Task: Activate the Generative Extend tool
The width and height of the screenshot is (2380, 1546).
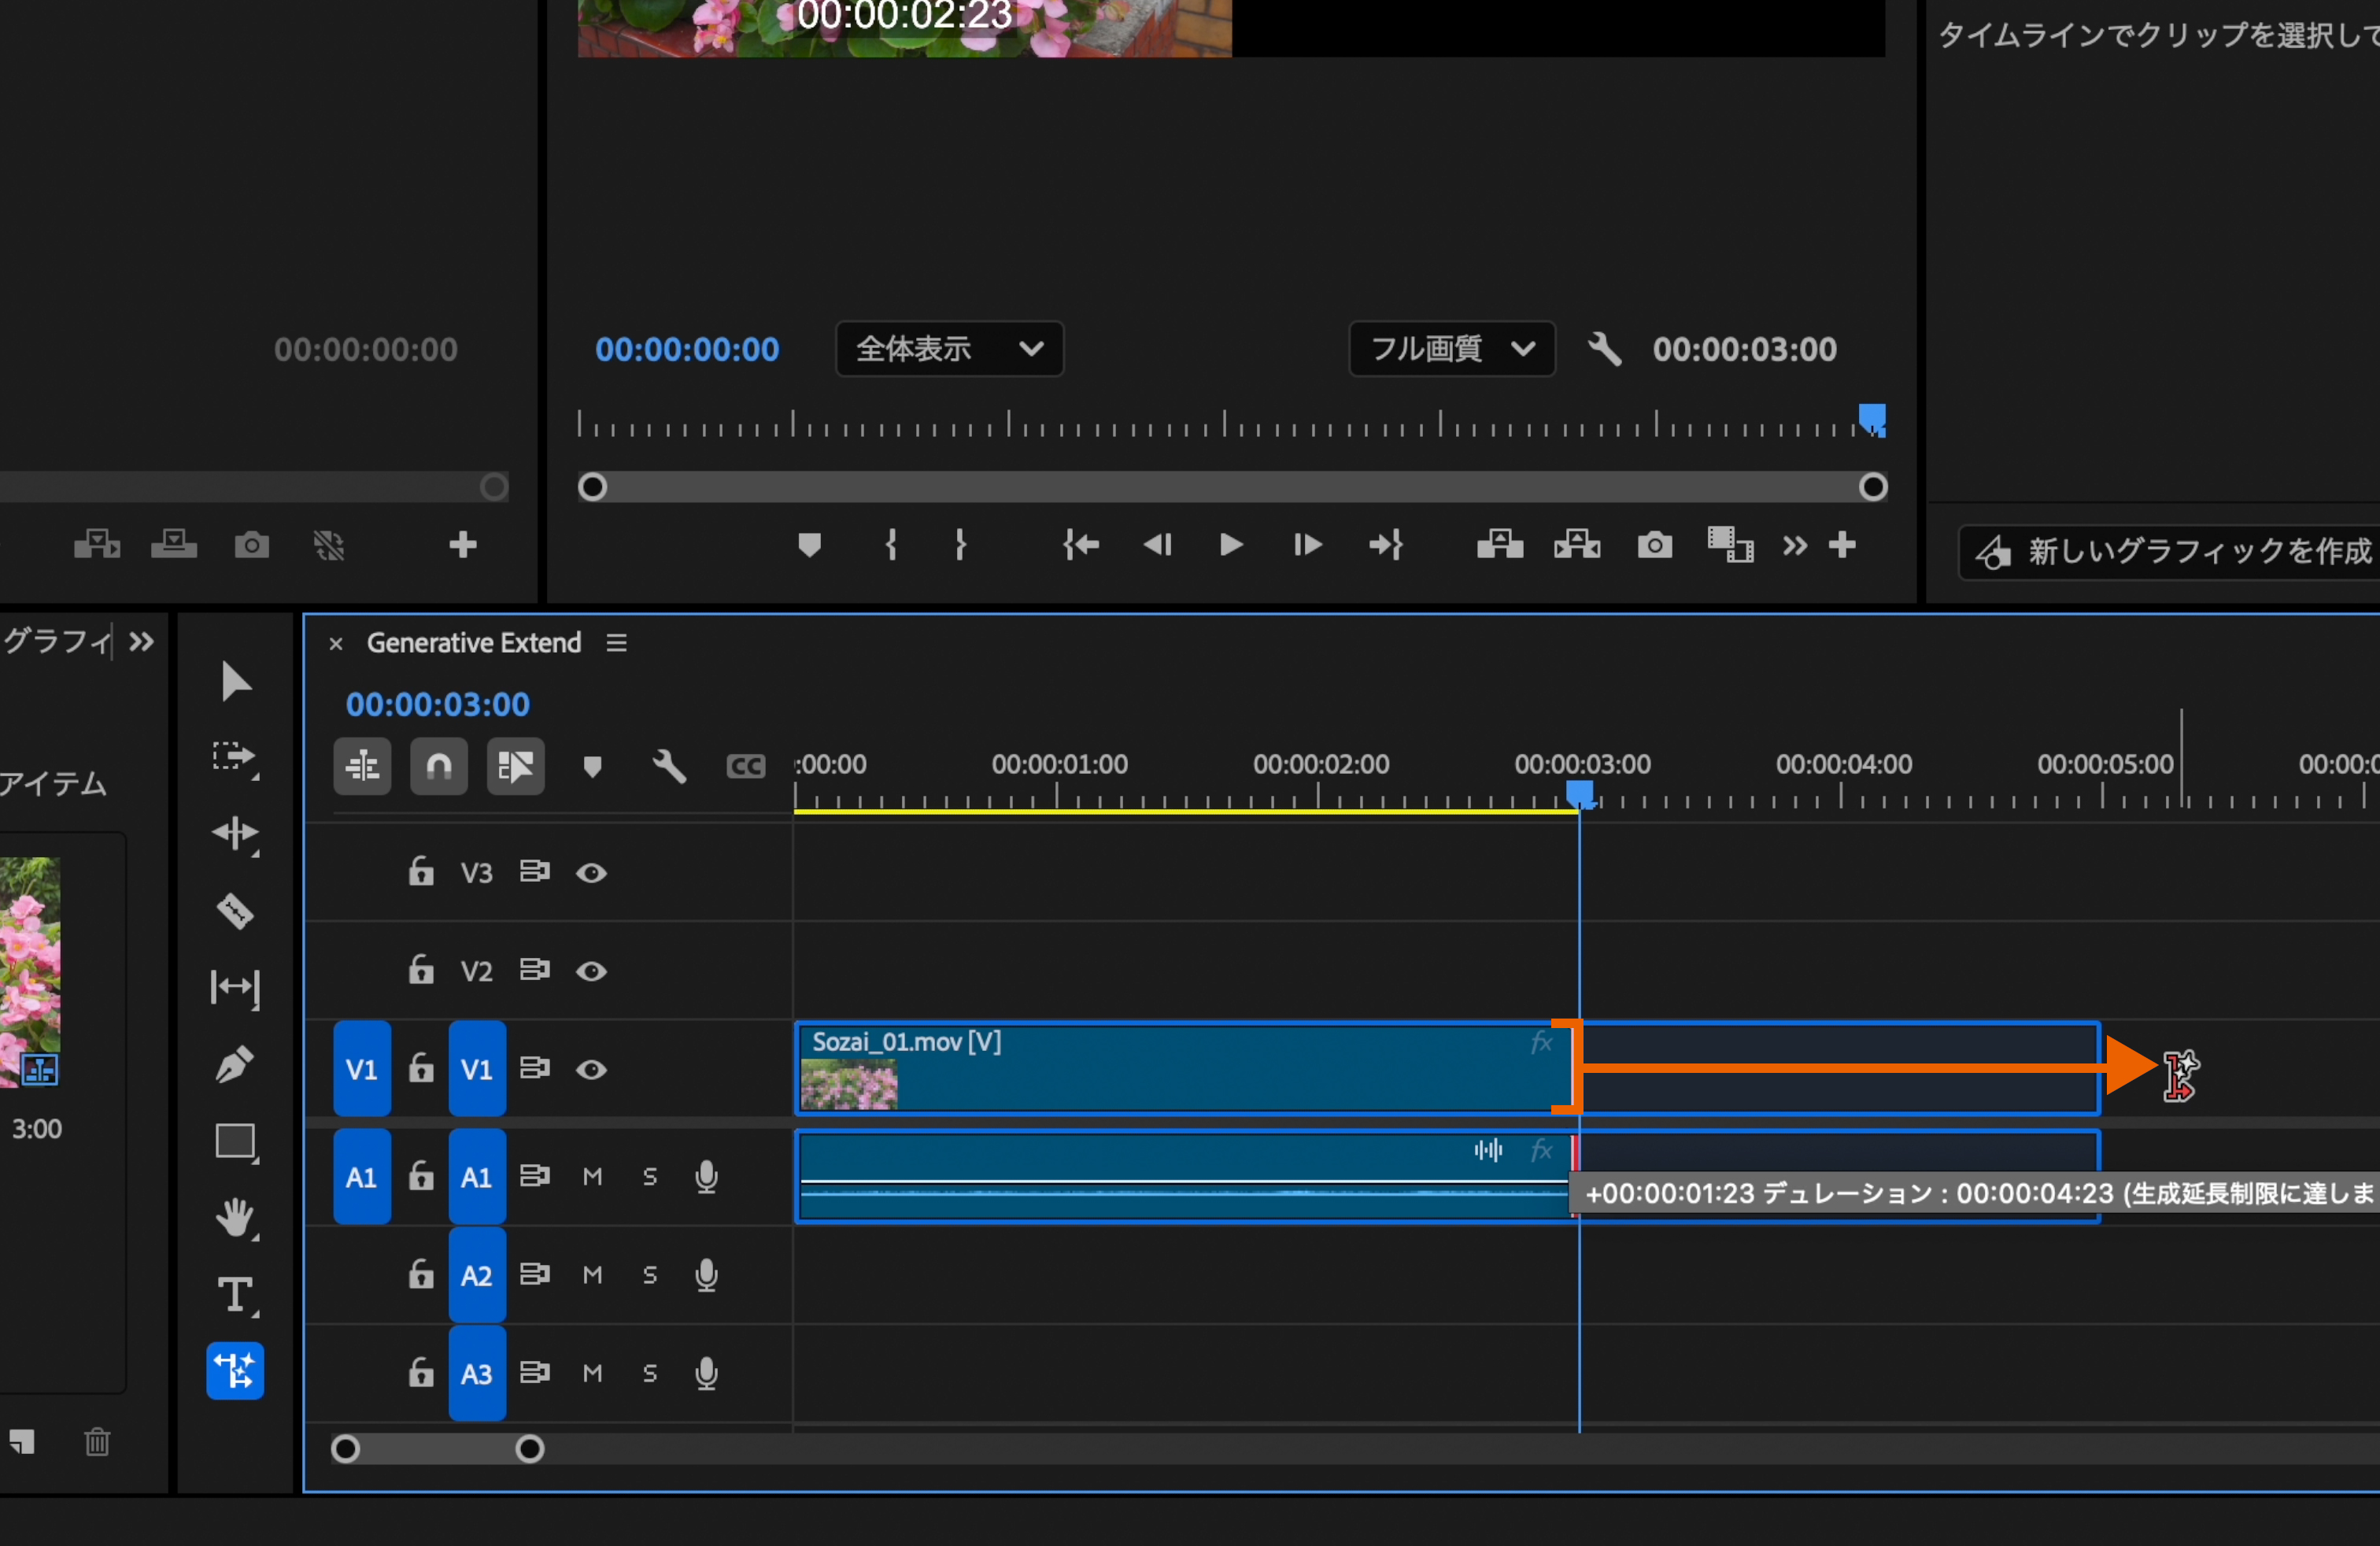Action: [x=235, y=1370]
